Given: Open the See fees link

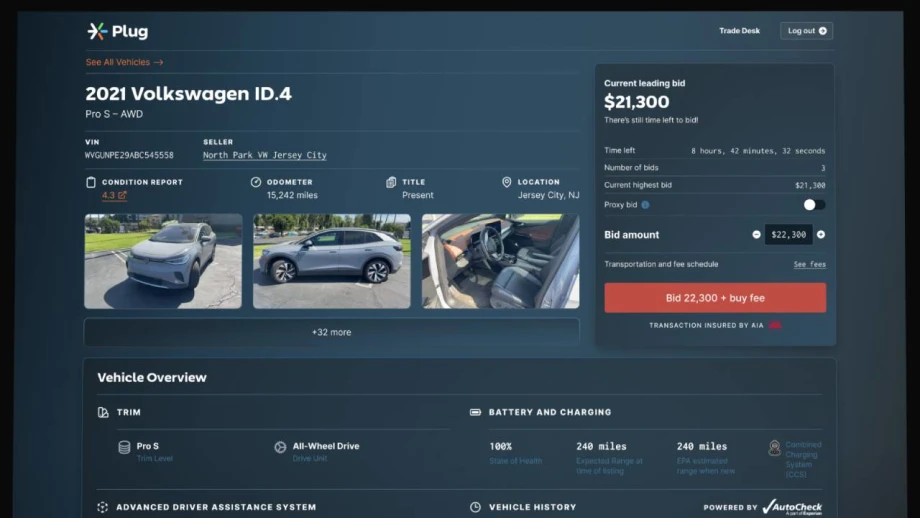Looking at the screenshot, I should pos(810,265).
